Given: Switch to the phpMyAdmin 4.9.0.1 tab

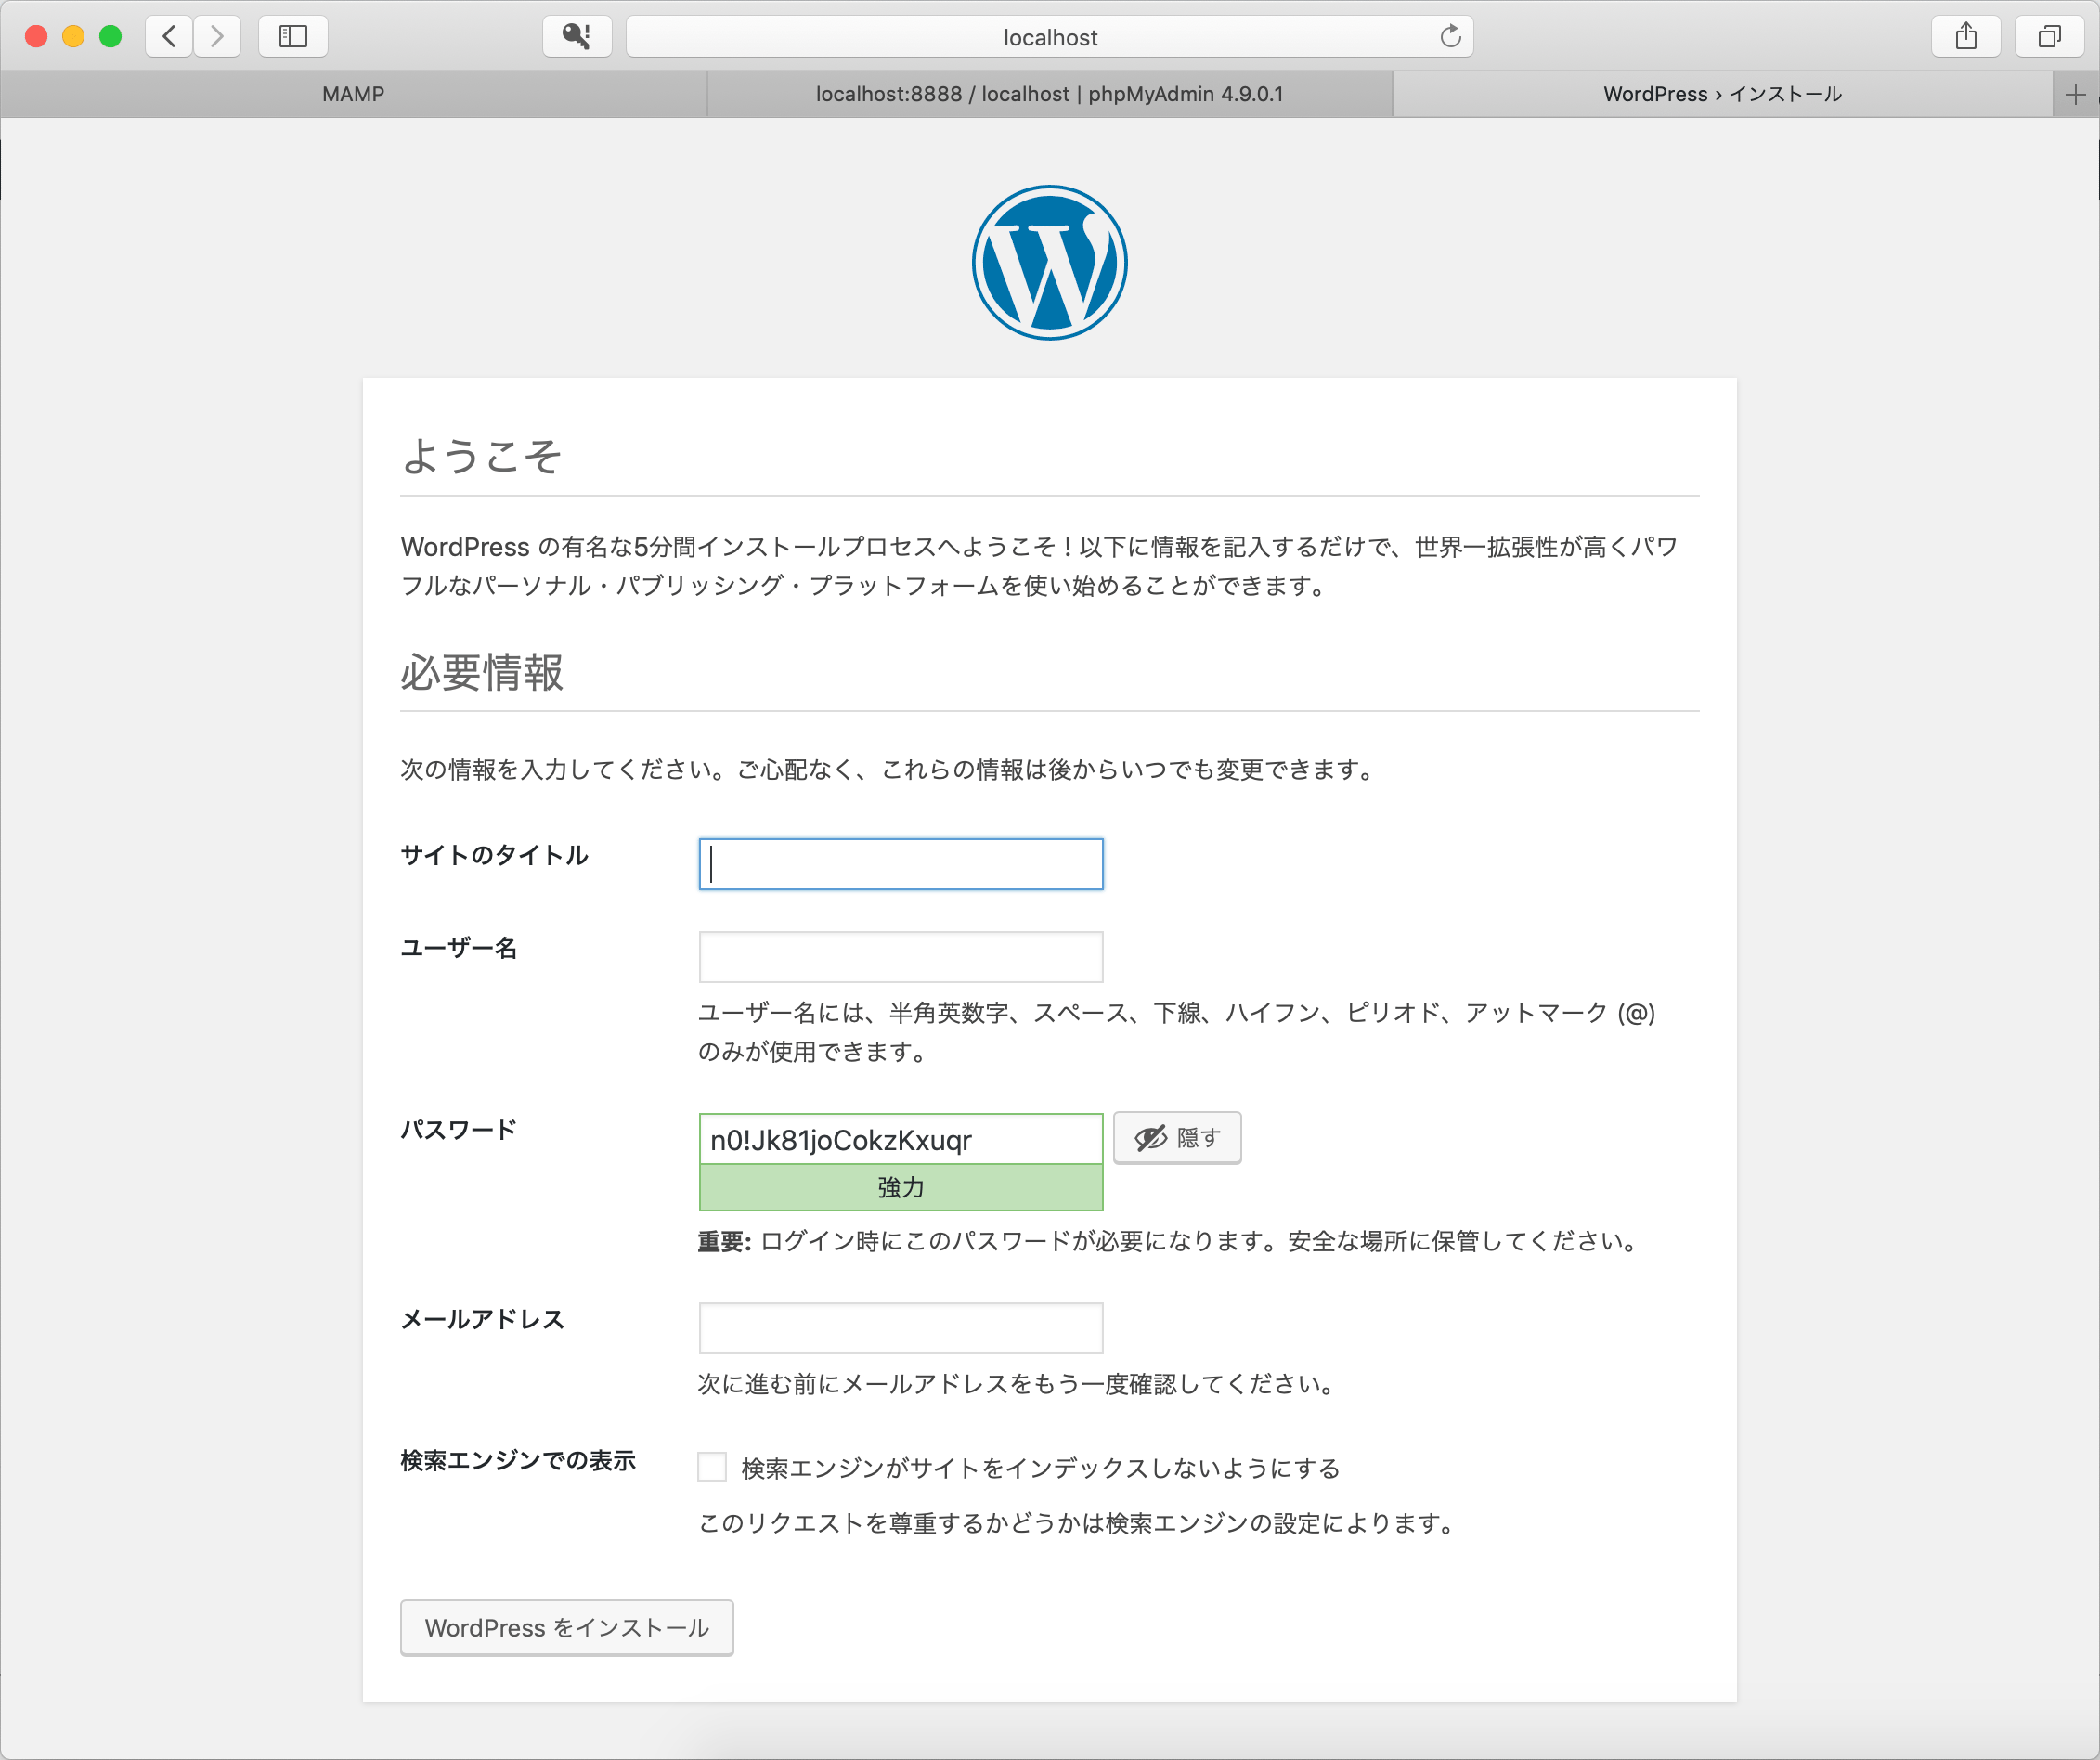Looking at the screenshot, I should (x=1049, y=94).
